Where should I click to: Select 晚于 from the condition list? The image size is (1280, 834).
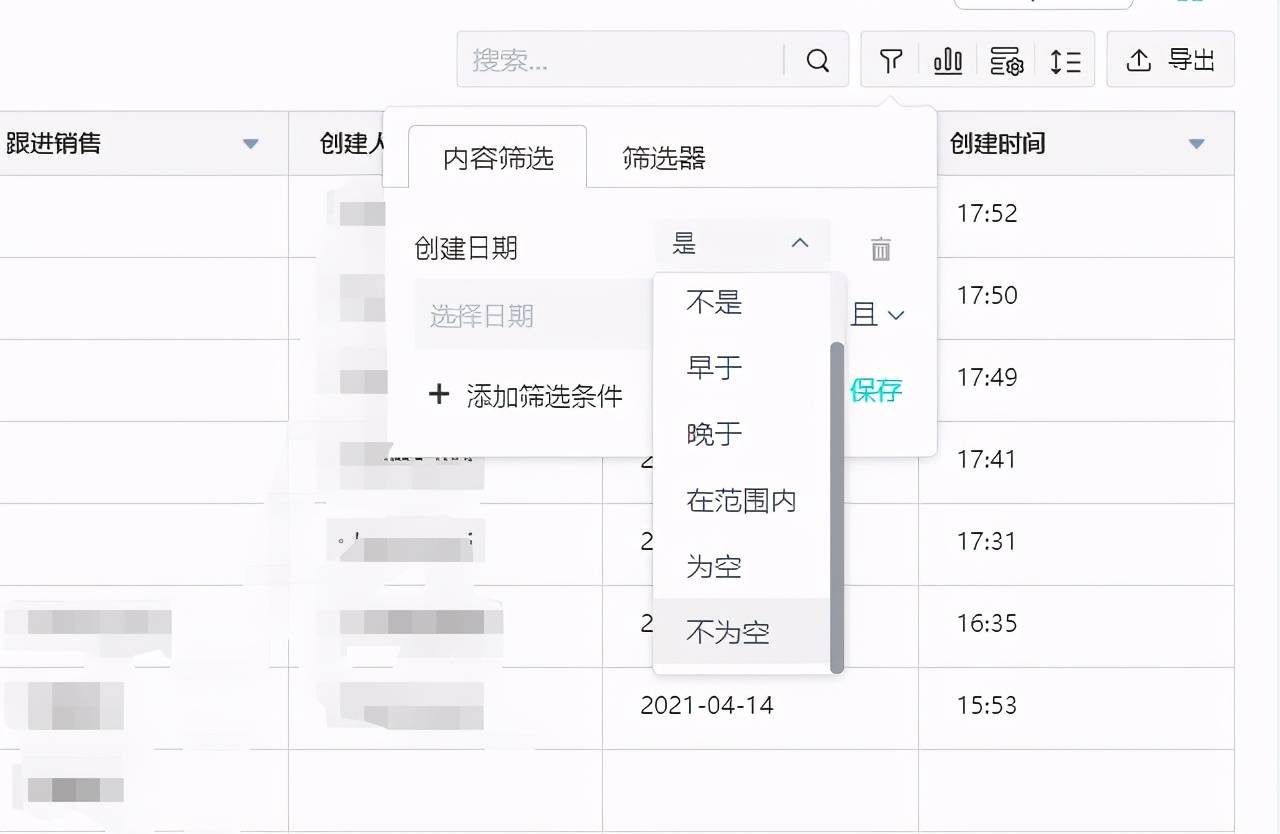click(x=742, y=434)
